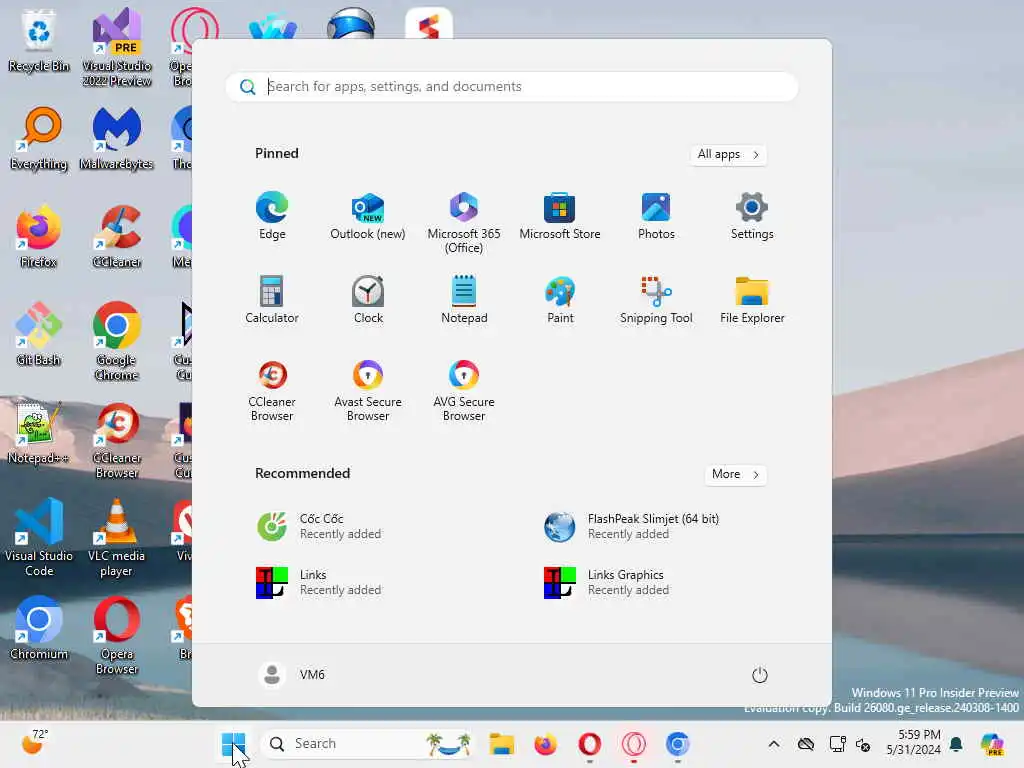Click the monitor-shaped network tray icon

[837, 744]
